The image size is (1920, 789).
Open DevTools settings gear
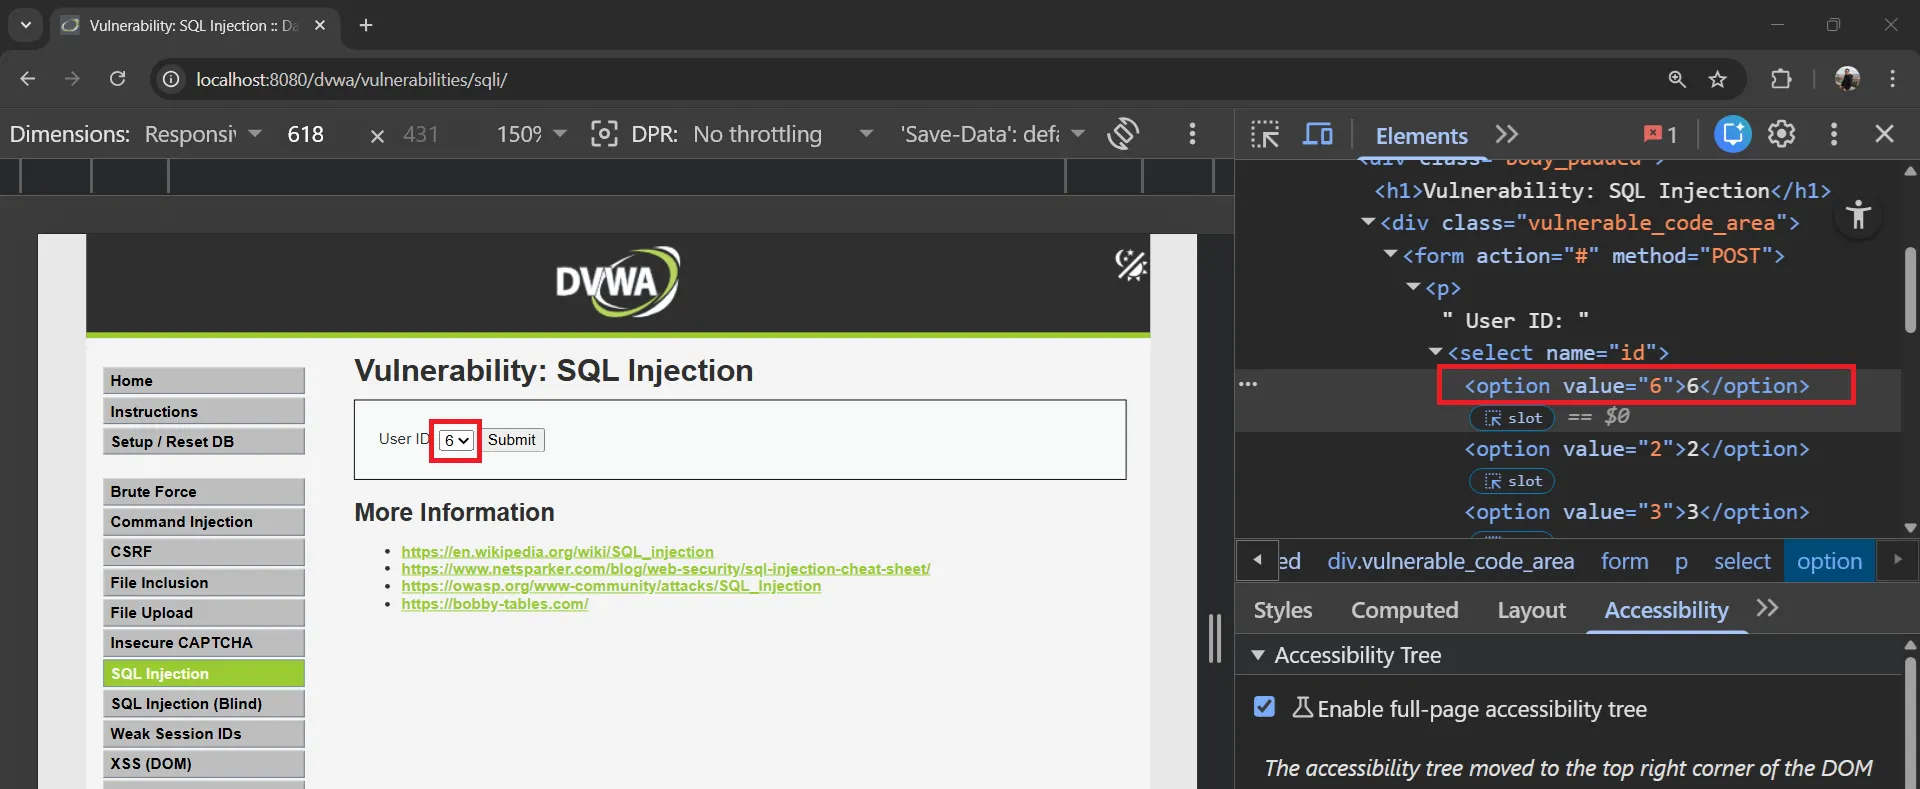(x=1782, y=134)
